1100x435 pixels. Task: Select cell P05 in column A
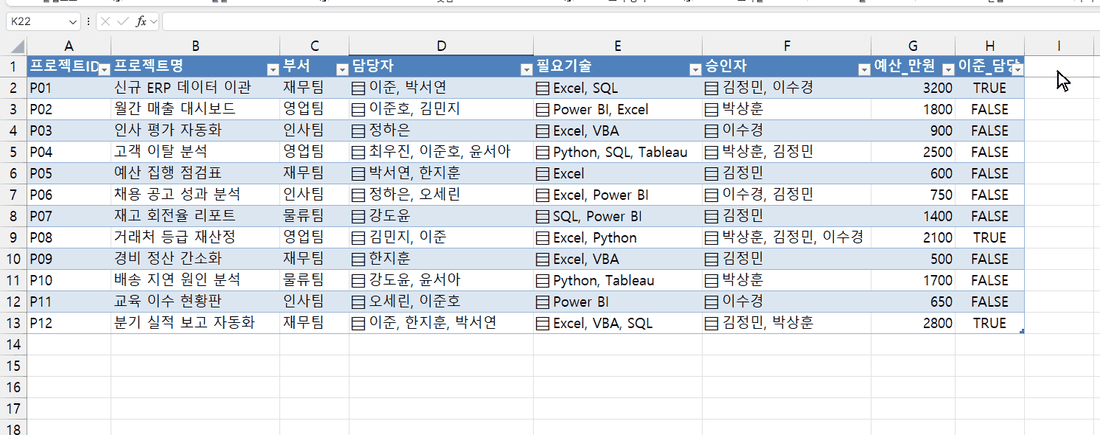(x=69, y=173)
